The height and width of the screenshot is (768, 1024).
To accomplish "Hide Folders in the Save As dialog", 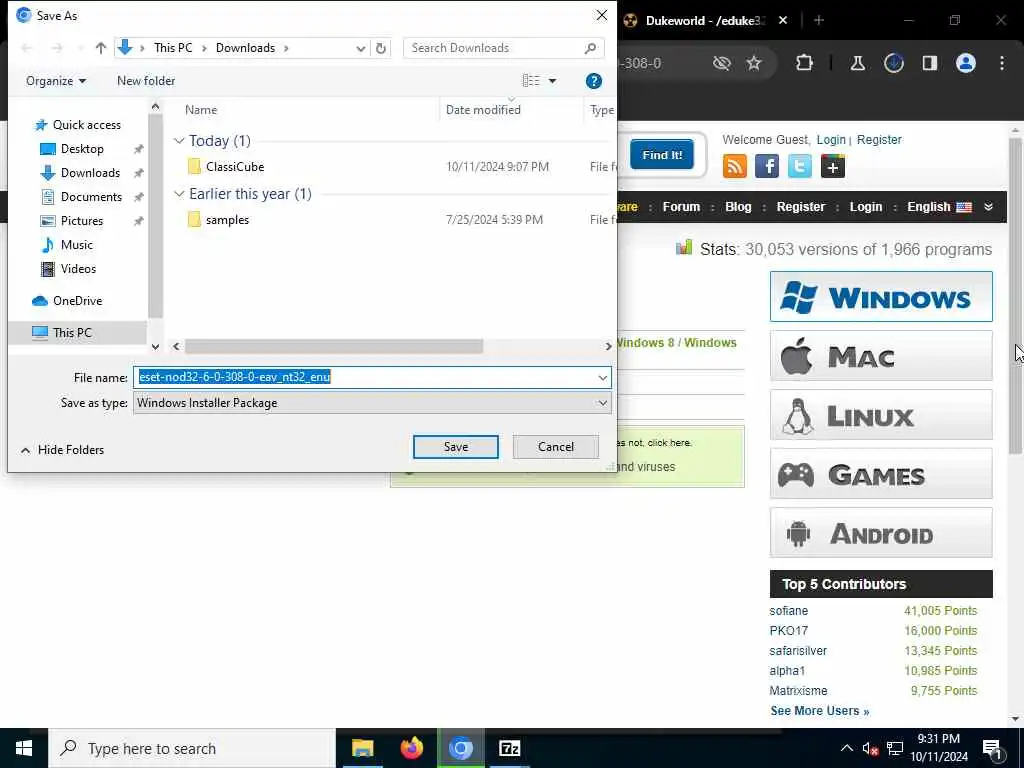I will pos(62,450).
